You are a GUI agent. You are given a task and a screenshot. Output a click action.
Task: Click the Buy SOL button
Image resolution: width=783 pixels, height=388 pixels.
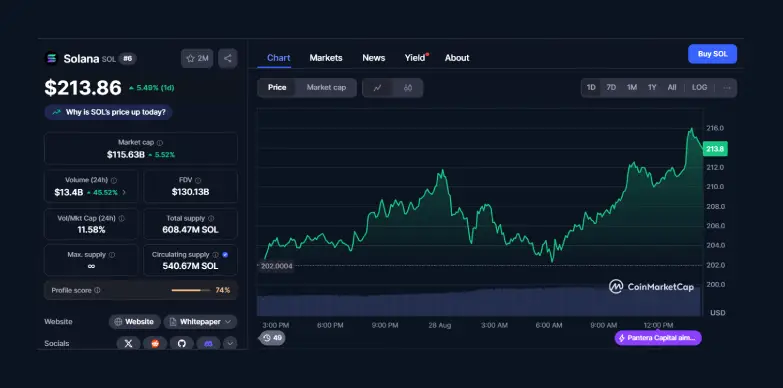pos(713,54)
